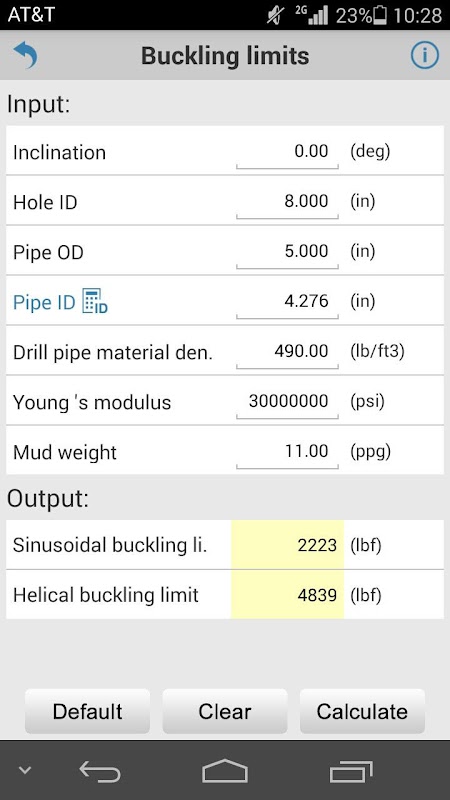450x800 pixels.
Task: Select the Helical buckling limit yellow result
Action: point(287,595)
